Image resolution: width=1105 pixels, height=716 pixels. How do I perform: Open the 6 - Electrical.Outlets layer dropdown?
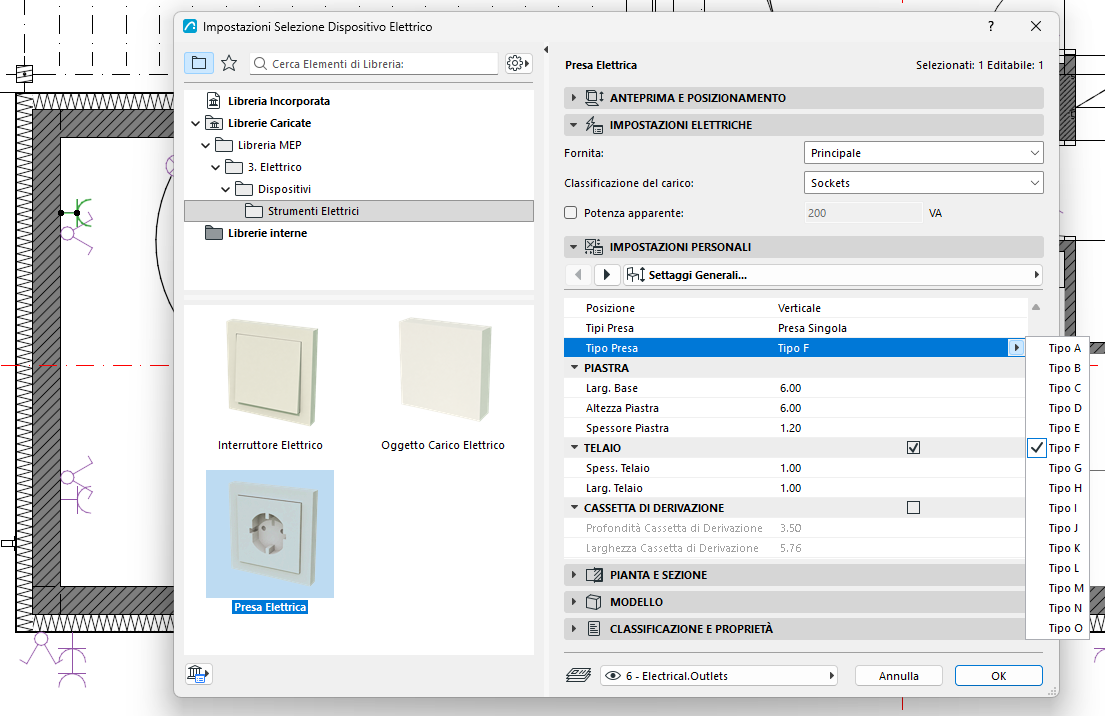719,676
